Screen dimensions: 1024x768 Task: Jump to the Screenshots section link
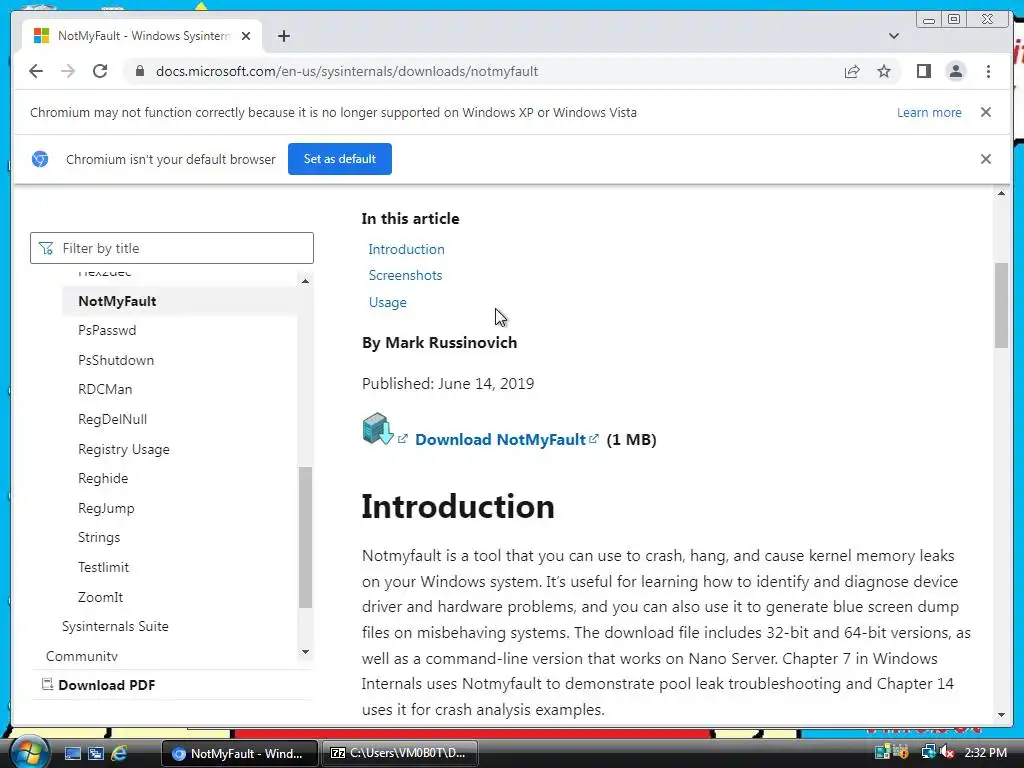click(405, 276)
